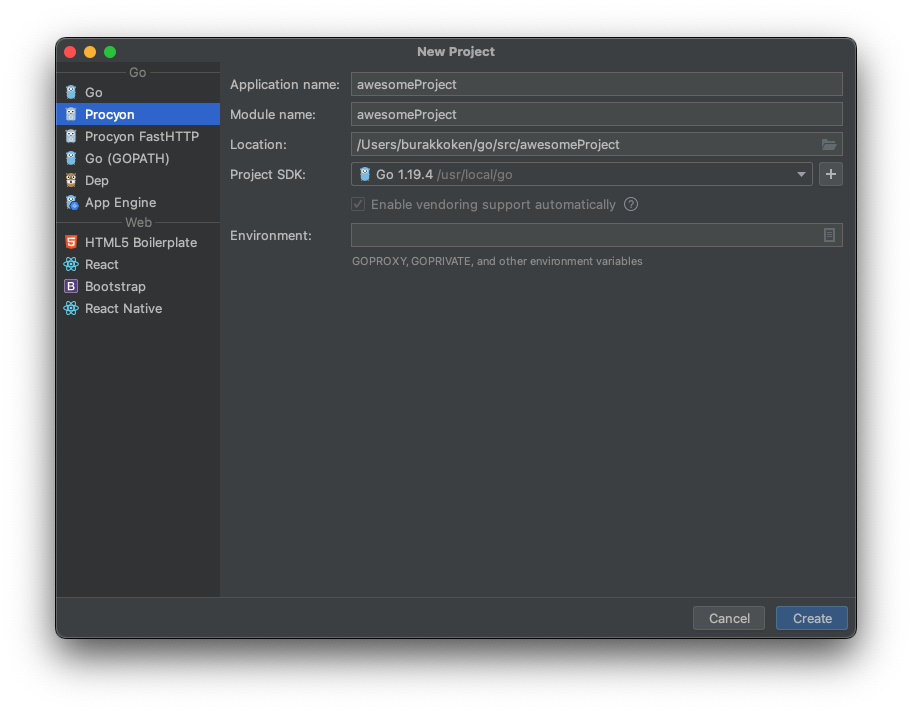
Task: Choose the Go project type
Action: [138, 92]
